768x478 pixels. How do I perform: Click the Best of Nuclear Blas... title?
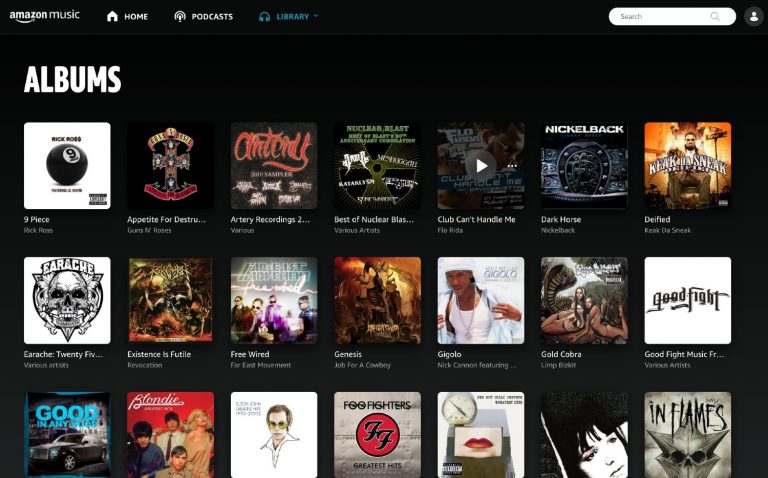[374, 219]
